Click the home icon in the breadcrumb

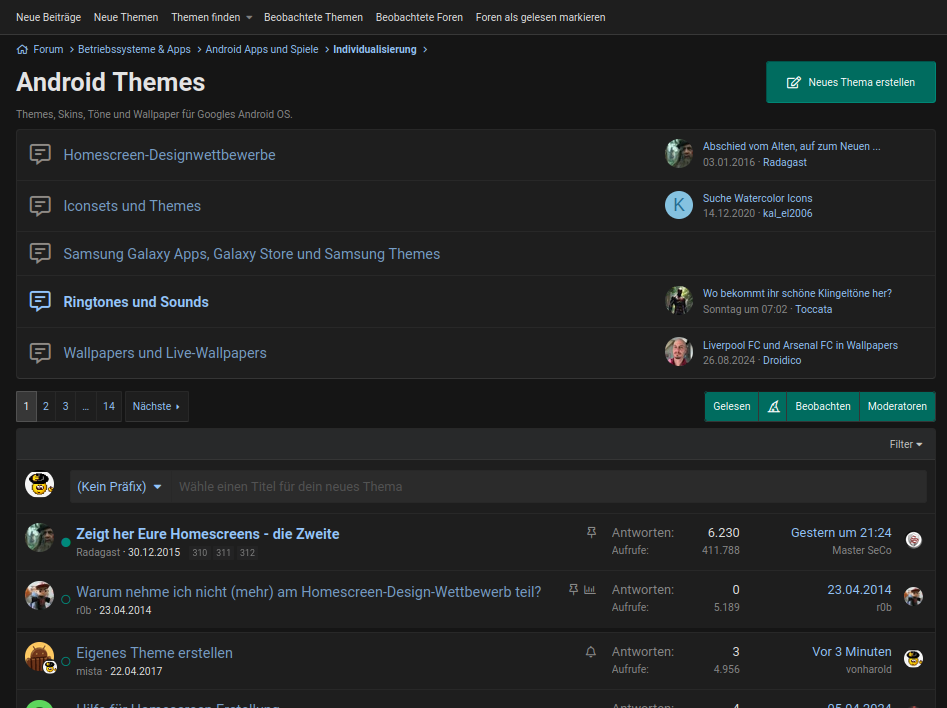coord(22,50)
